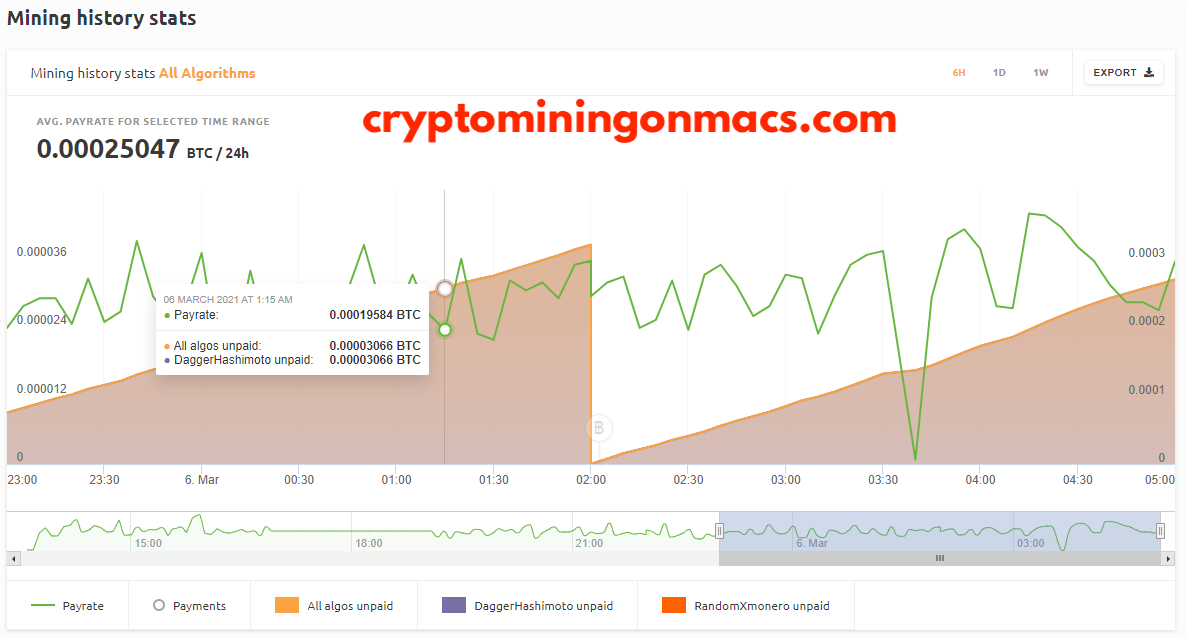Viewport: 1186px width, 638px height.
Task: Click the white unpaid balance marker on the chart
Action: click(445, 288)
